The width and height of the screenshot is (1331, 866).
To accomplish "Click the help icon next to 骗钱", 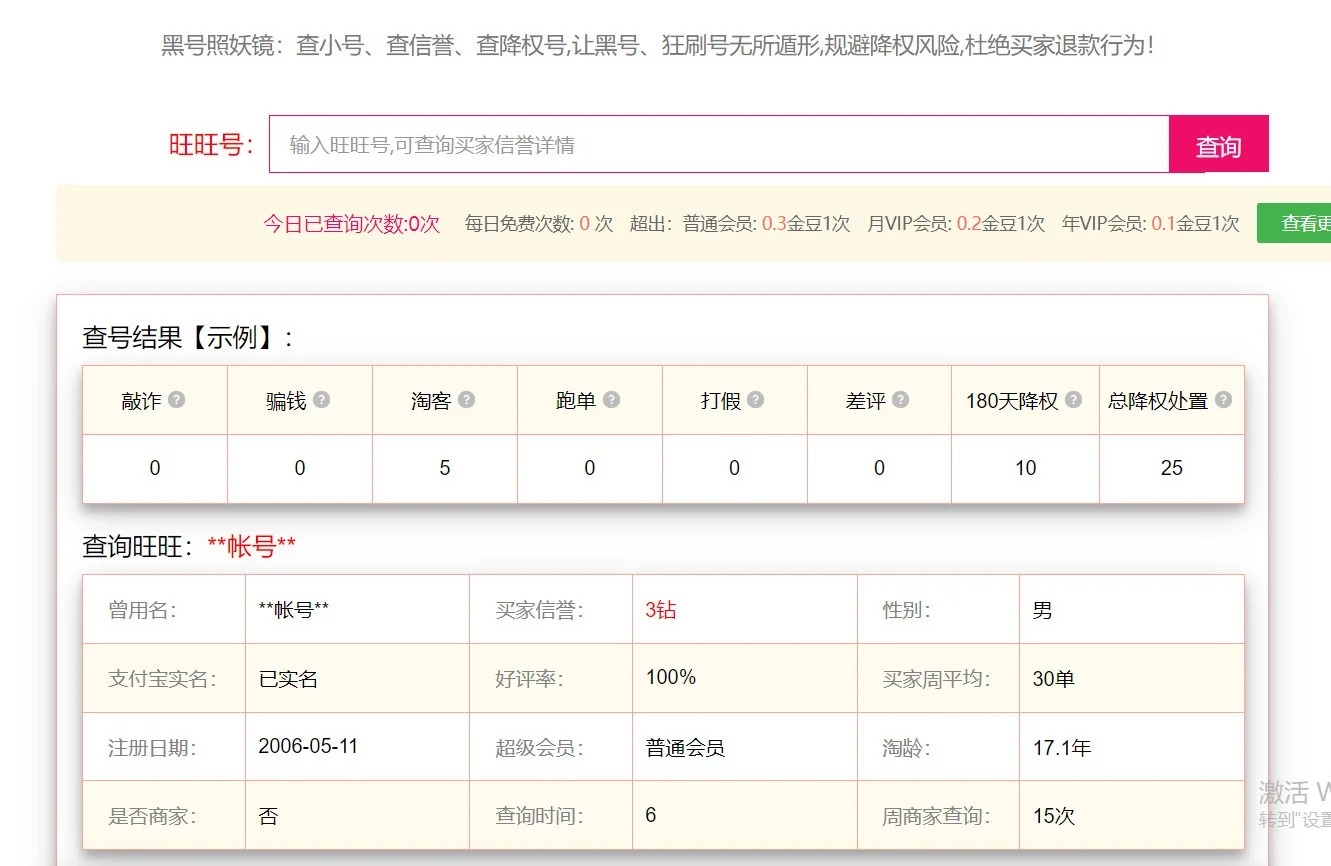I will coord(321,399).
